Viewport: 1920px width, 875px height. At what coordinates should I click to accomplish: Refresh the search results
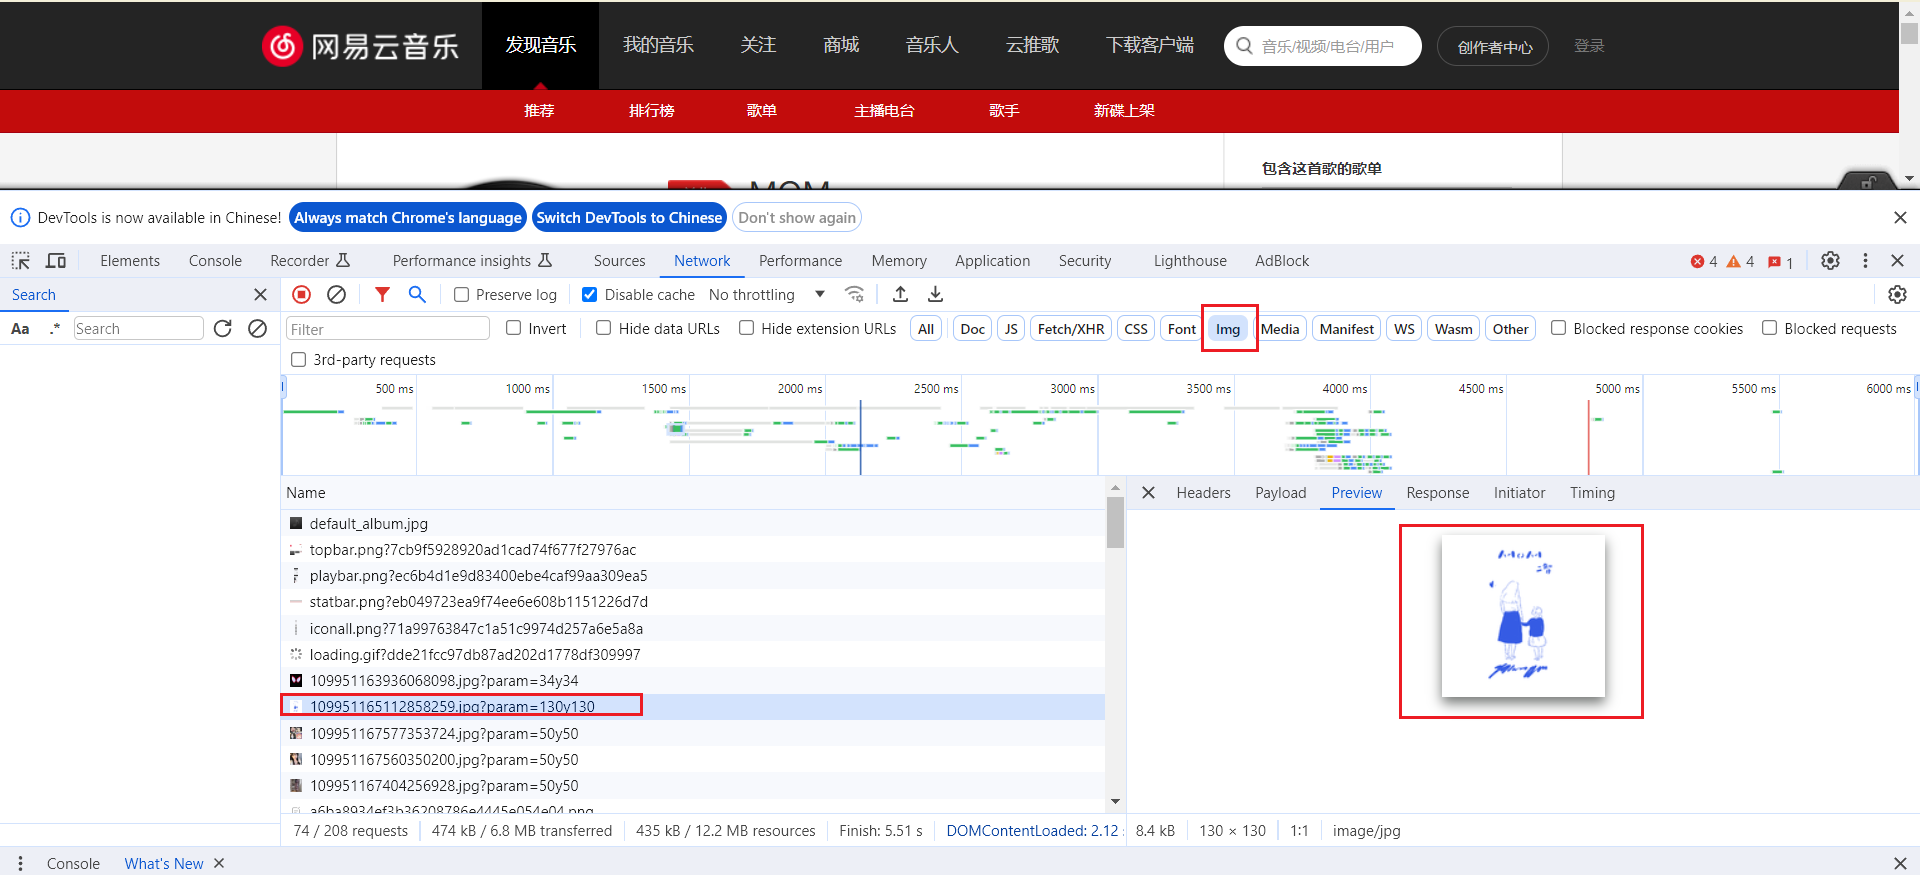pyautogui.click(x=223, y=329)
